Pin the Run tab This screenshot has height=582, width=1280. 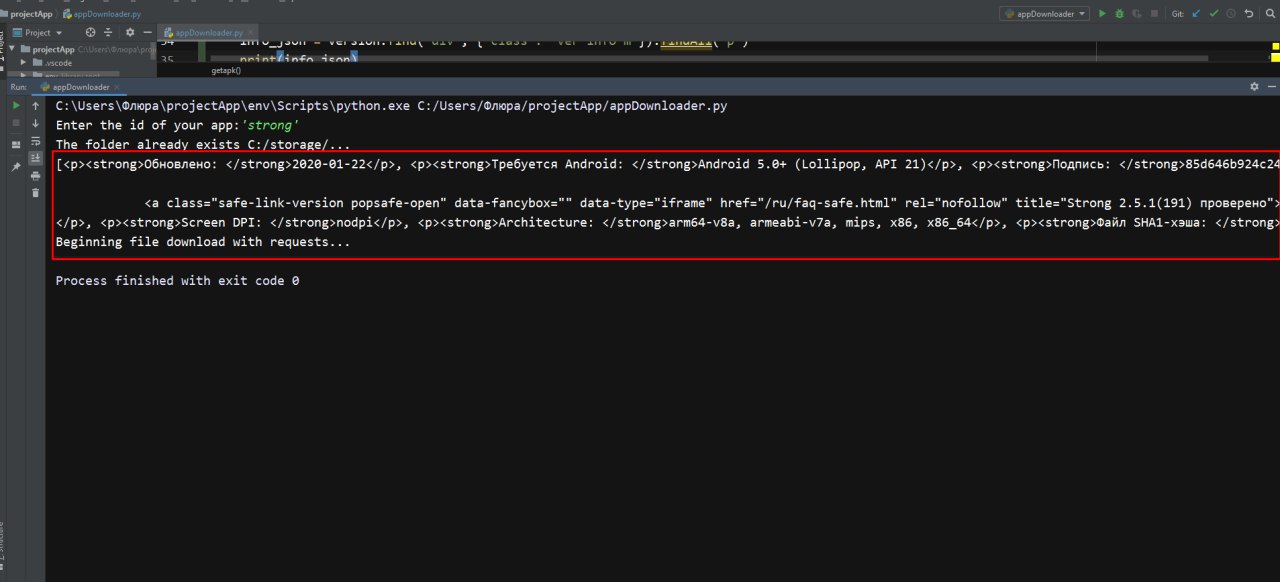click(16, 167)
